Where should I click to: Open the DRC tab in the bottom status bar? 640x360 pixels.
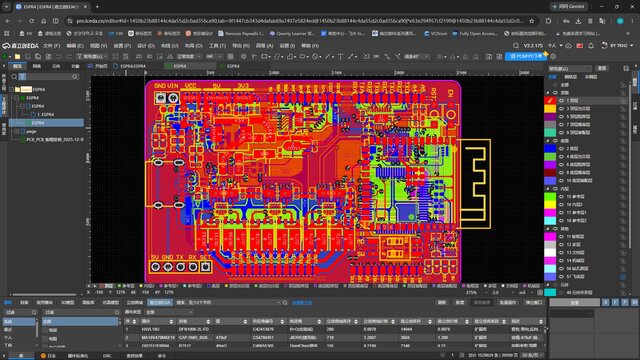pos(107,356)
